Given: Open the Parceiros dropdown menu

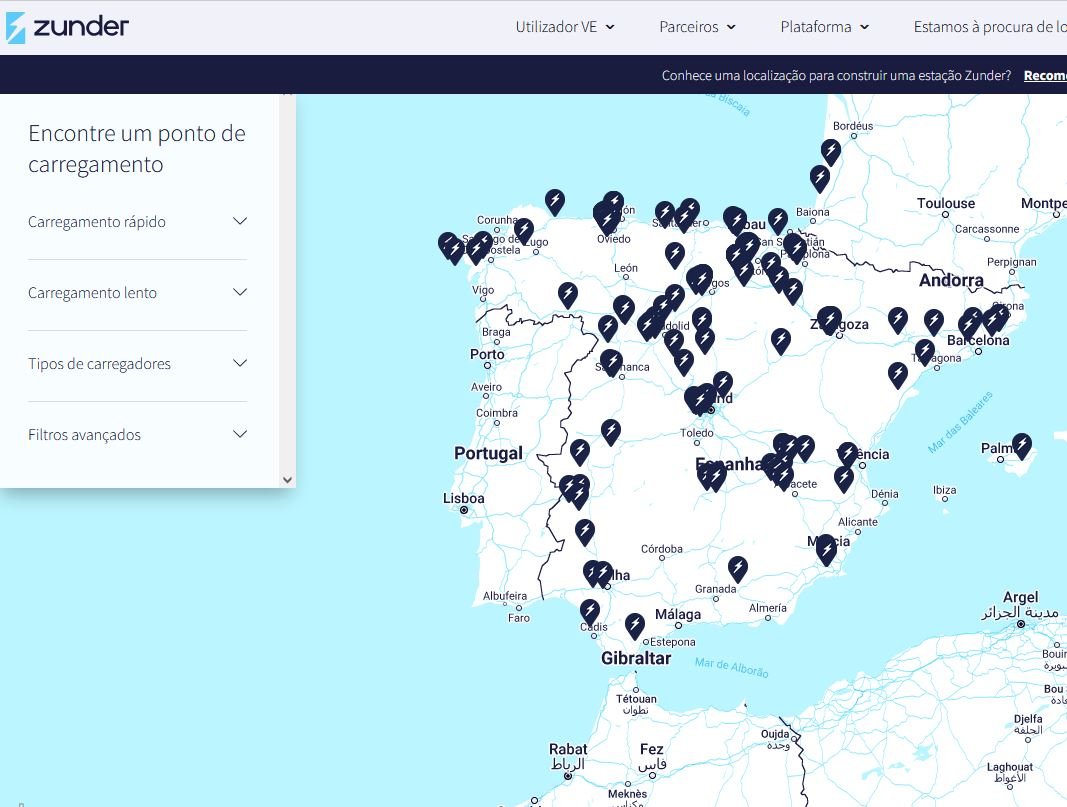Looking at the screenshot, I should 697,27.
